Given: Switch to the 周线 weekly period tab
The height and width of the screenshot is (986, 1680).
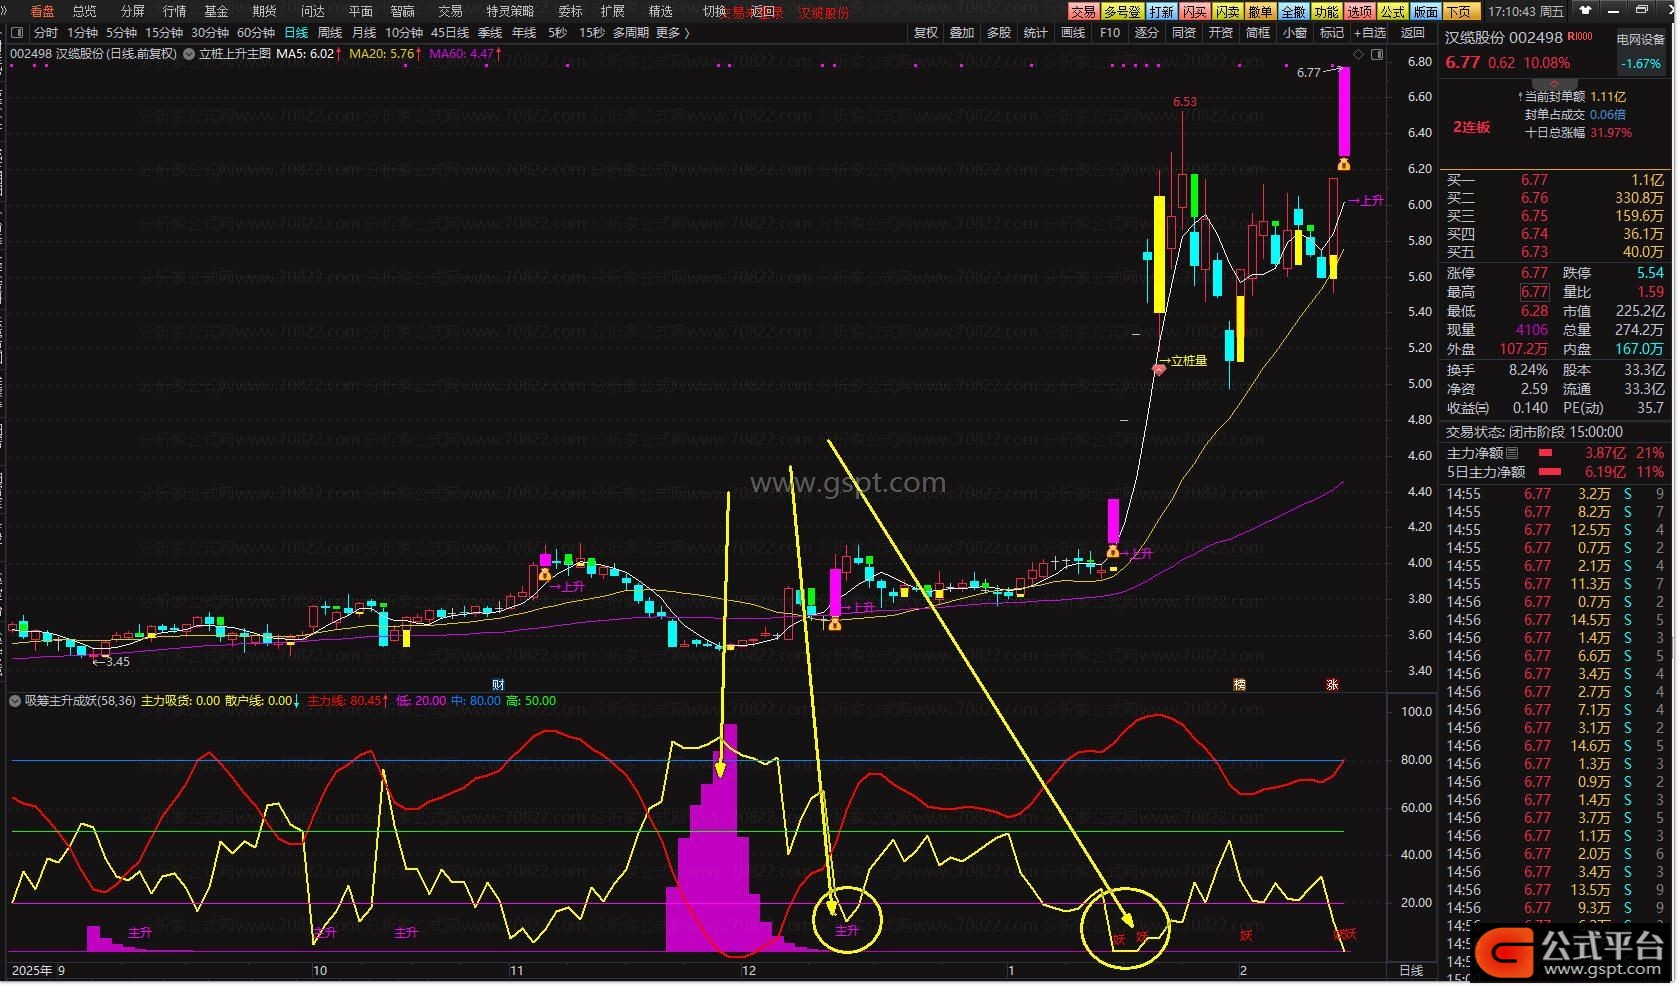Looking at the screenshot, I should [x=330, y=33].
